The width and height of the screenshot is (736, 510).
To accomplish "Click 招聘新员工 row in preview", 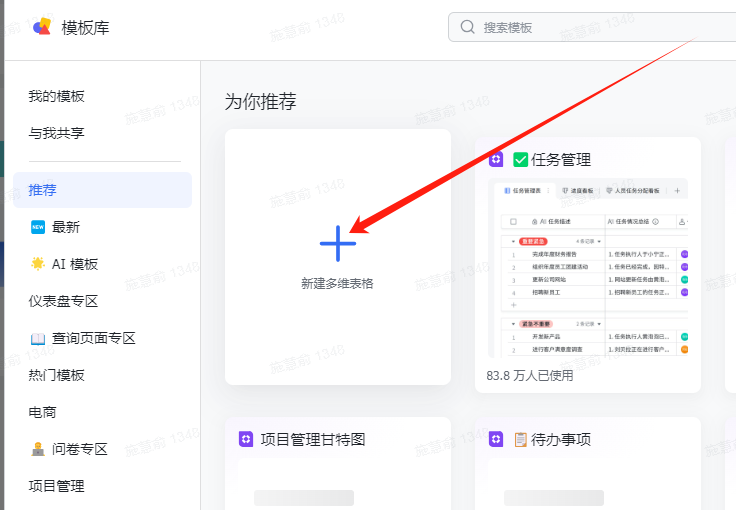I will 546,292.
